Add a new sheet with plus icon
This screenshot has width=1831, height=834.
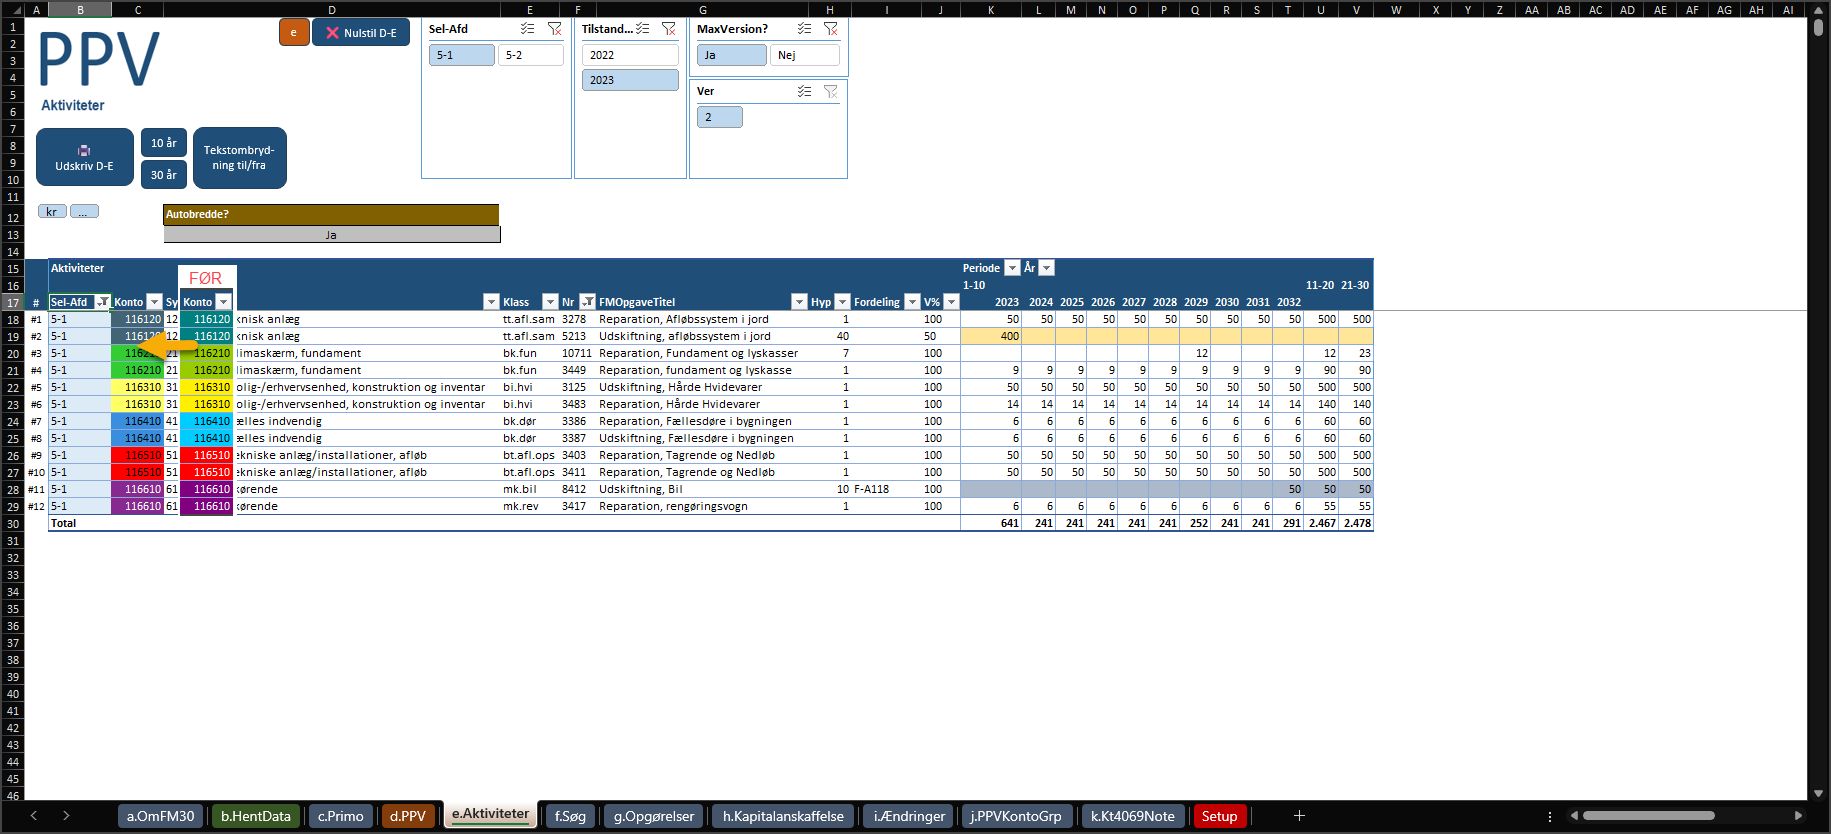1299,816
